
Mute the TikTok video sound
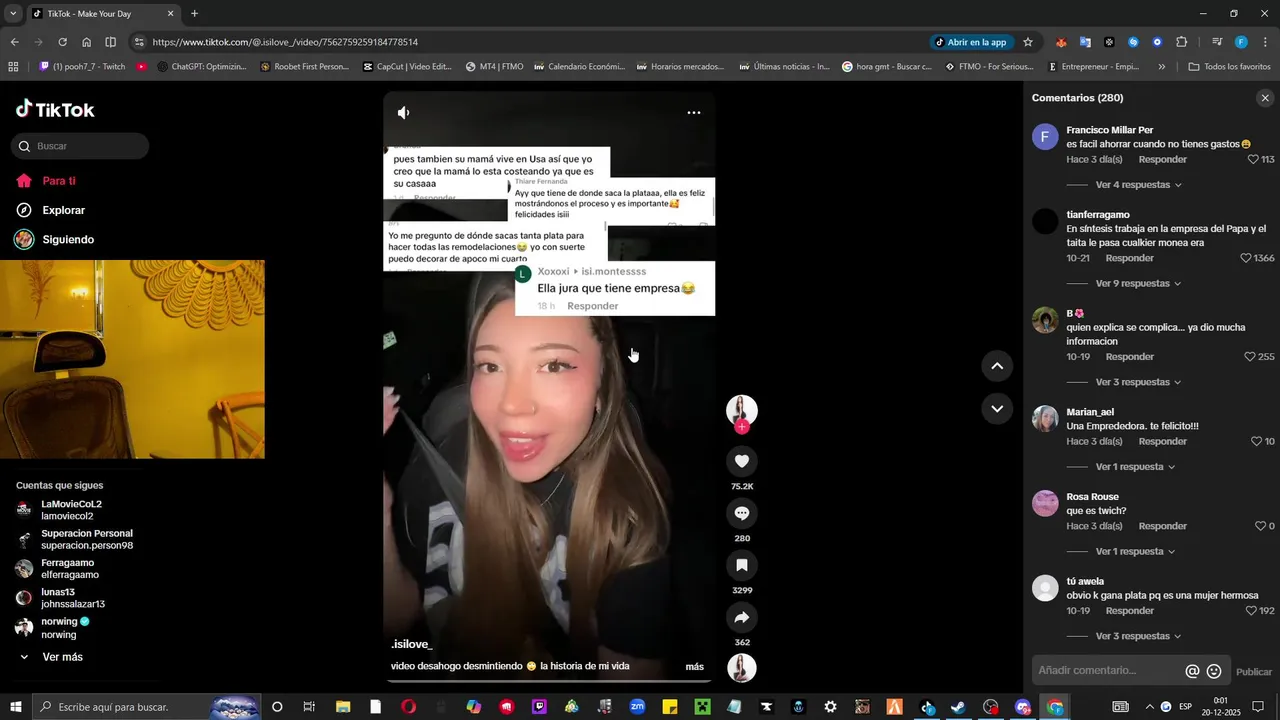coord(403,113)
